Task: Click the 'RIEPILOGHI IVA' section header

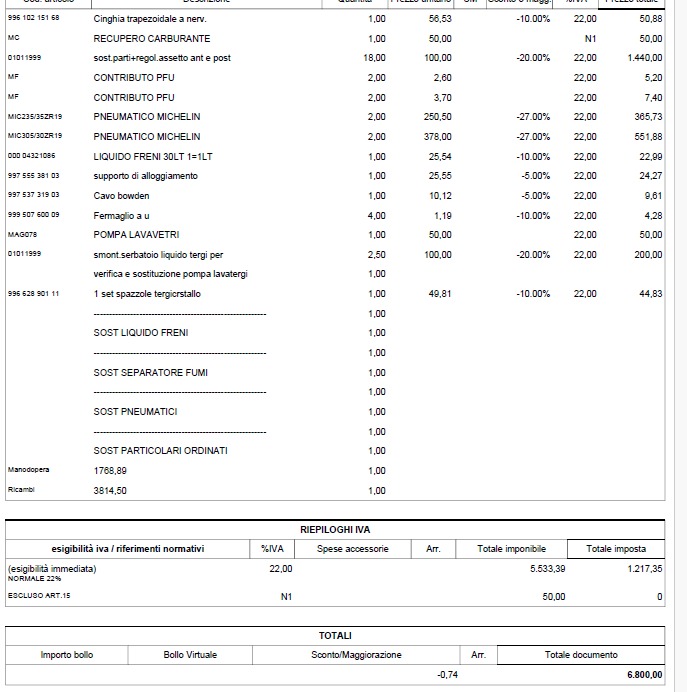Action: tap(335, 528)
